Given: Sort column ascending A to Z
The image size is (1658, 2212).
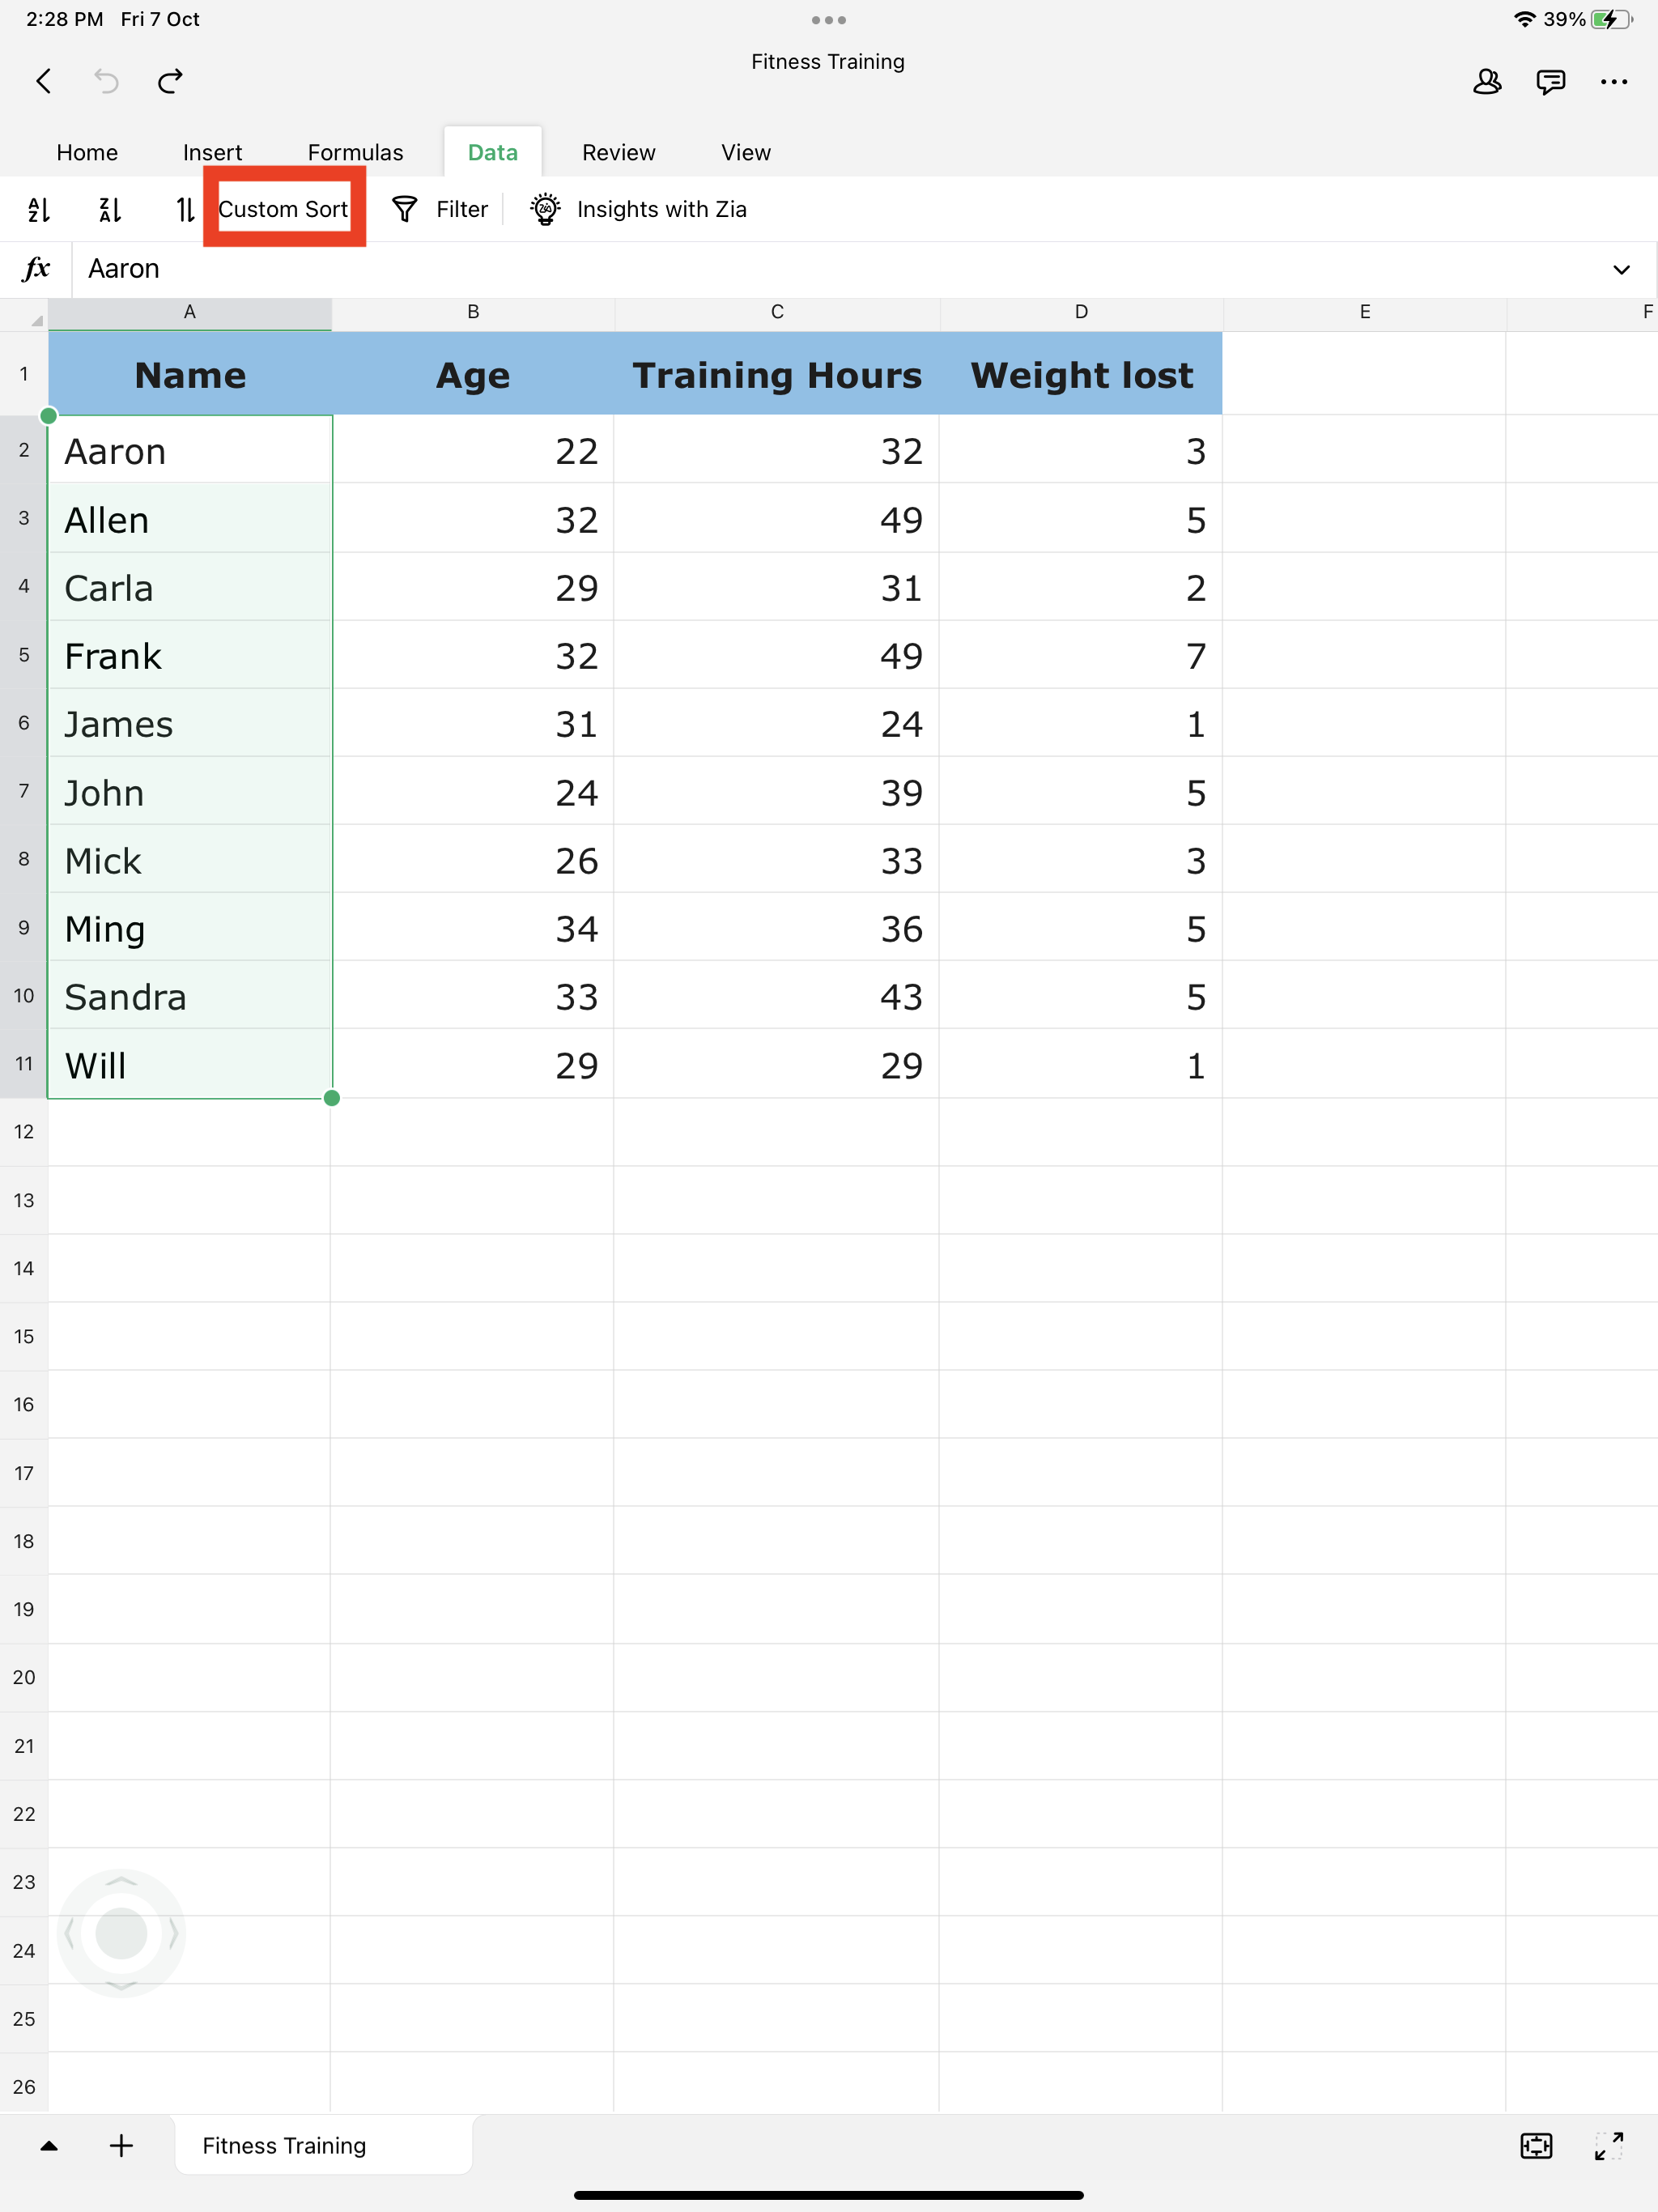Looking at the screenshot, I should [x=39, y=209].
